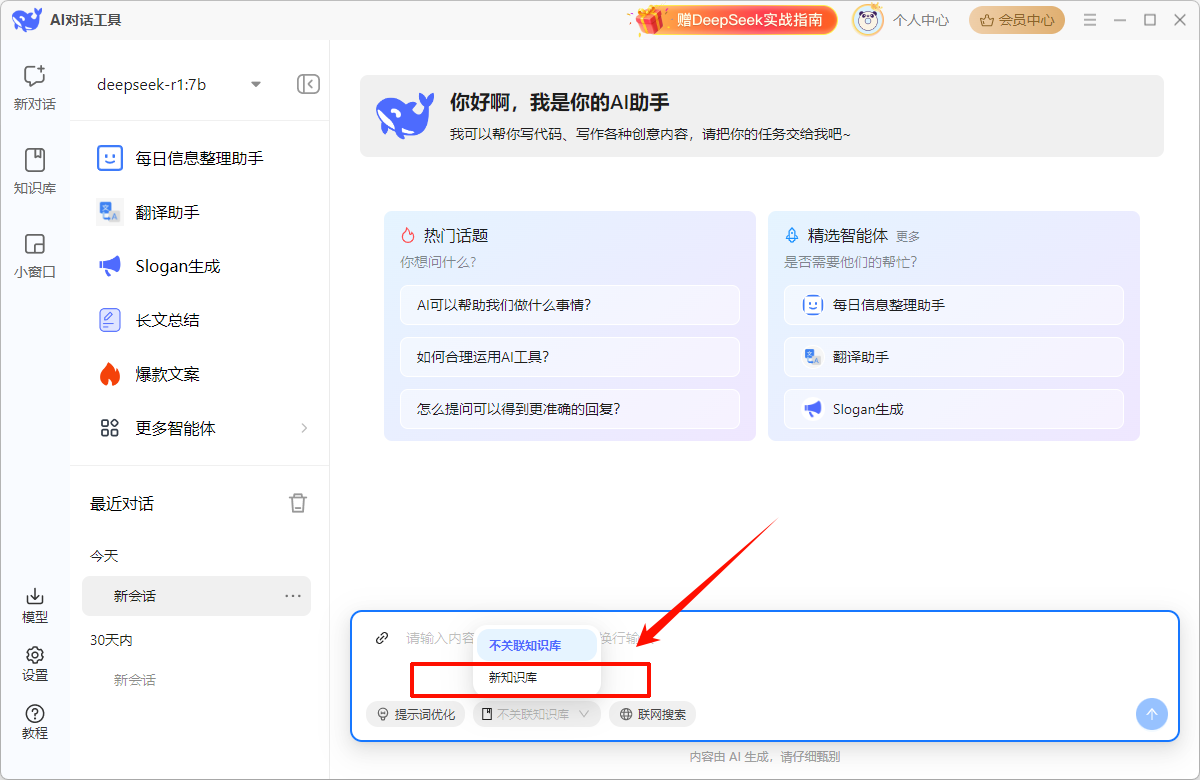The height and width of the screenshot is (780, 1200).
Task: Start a new chat via 新对话 icon
Action: [x=34, y=86]
